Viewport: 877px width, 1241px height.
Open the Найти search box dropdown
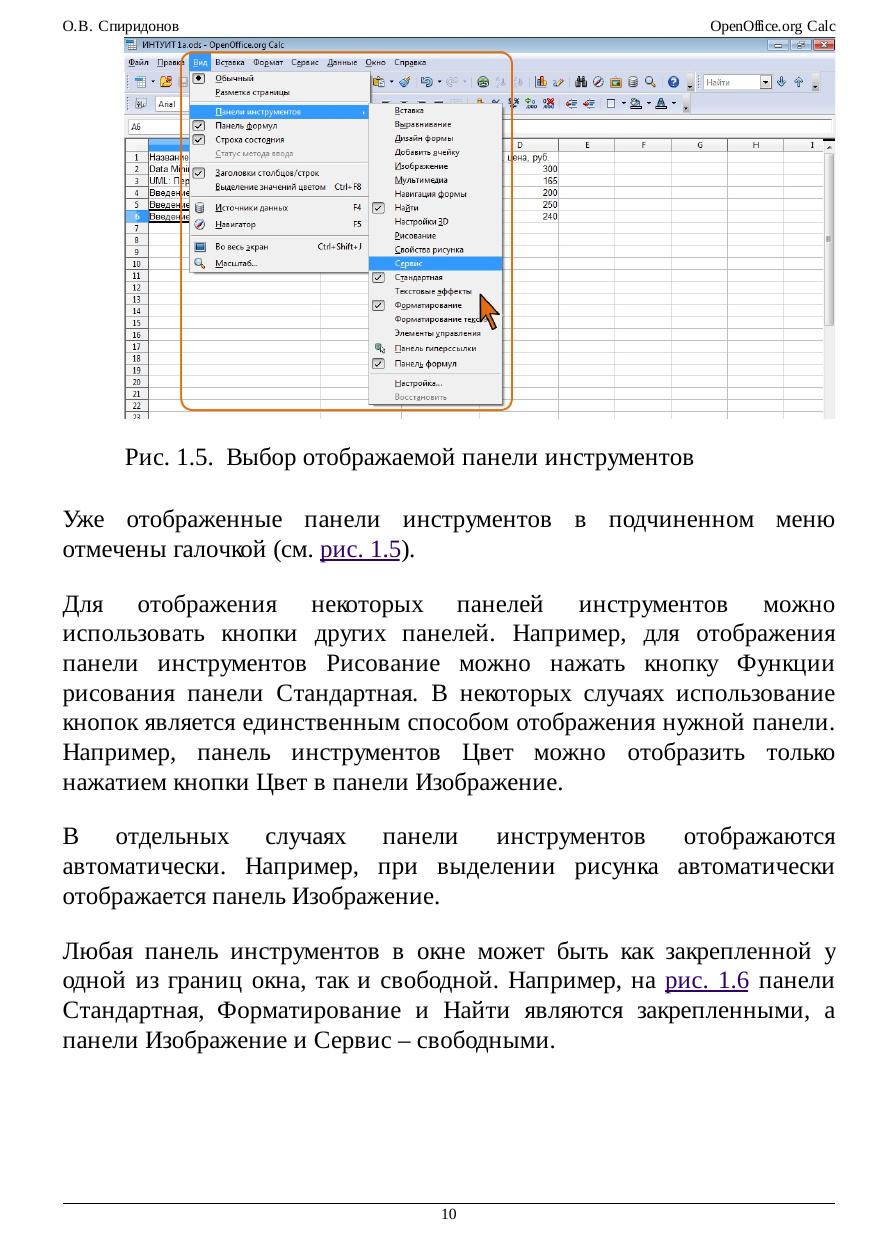(766, 82)
